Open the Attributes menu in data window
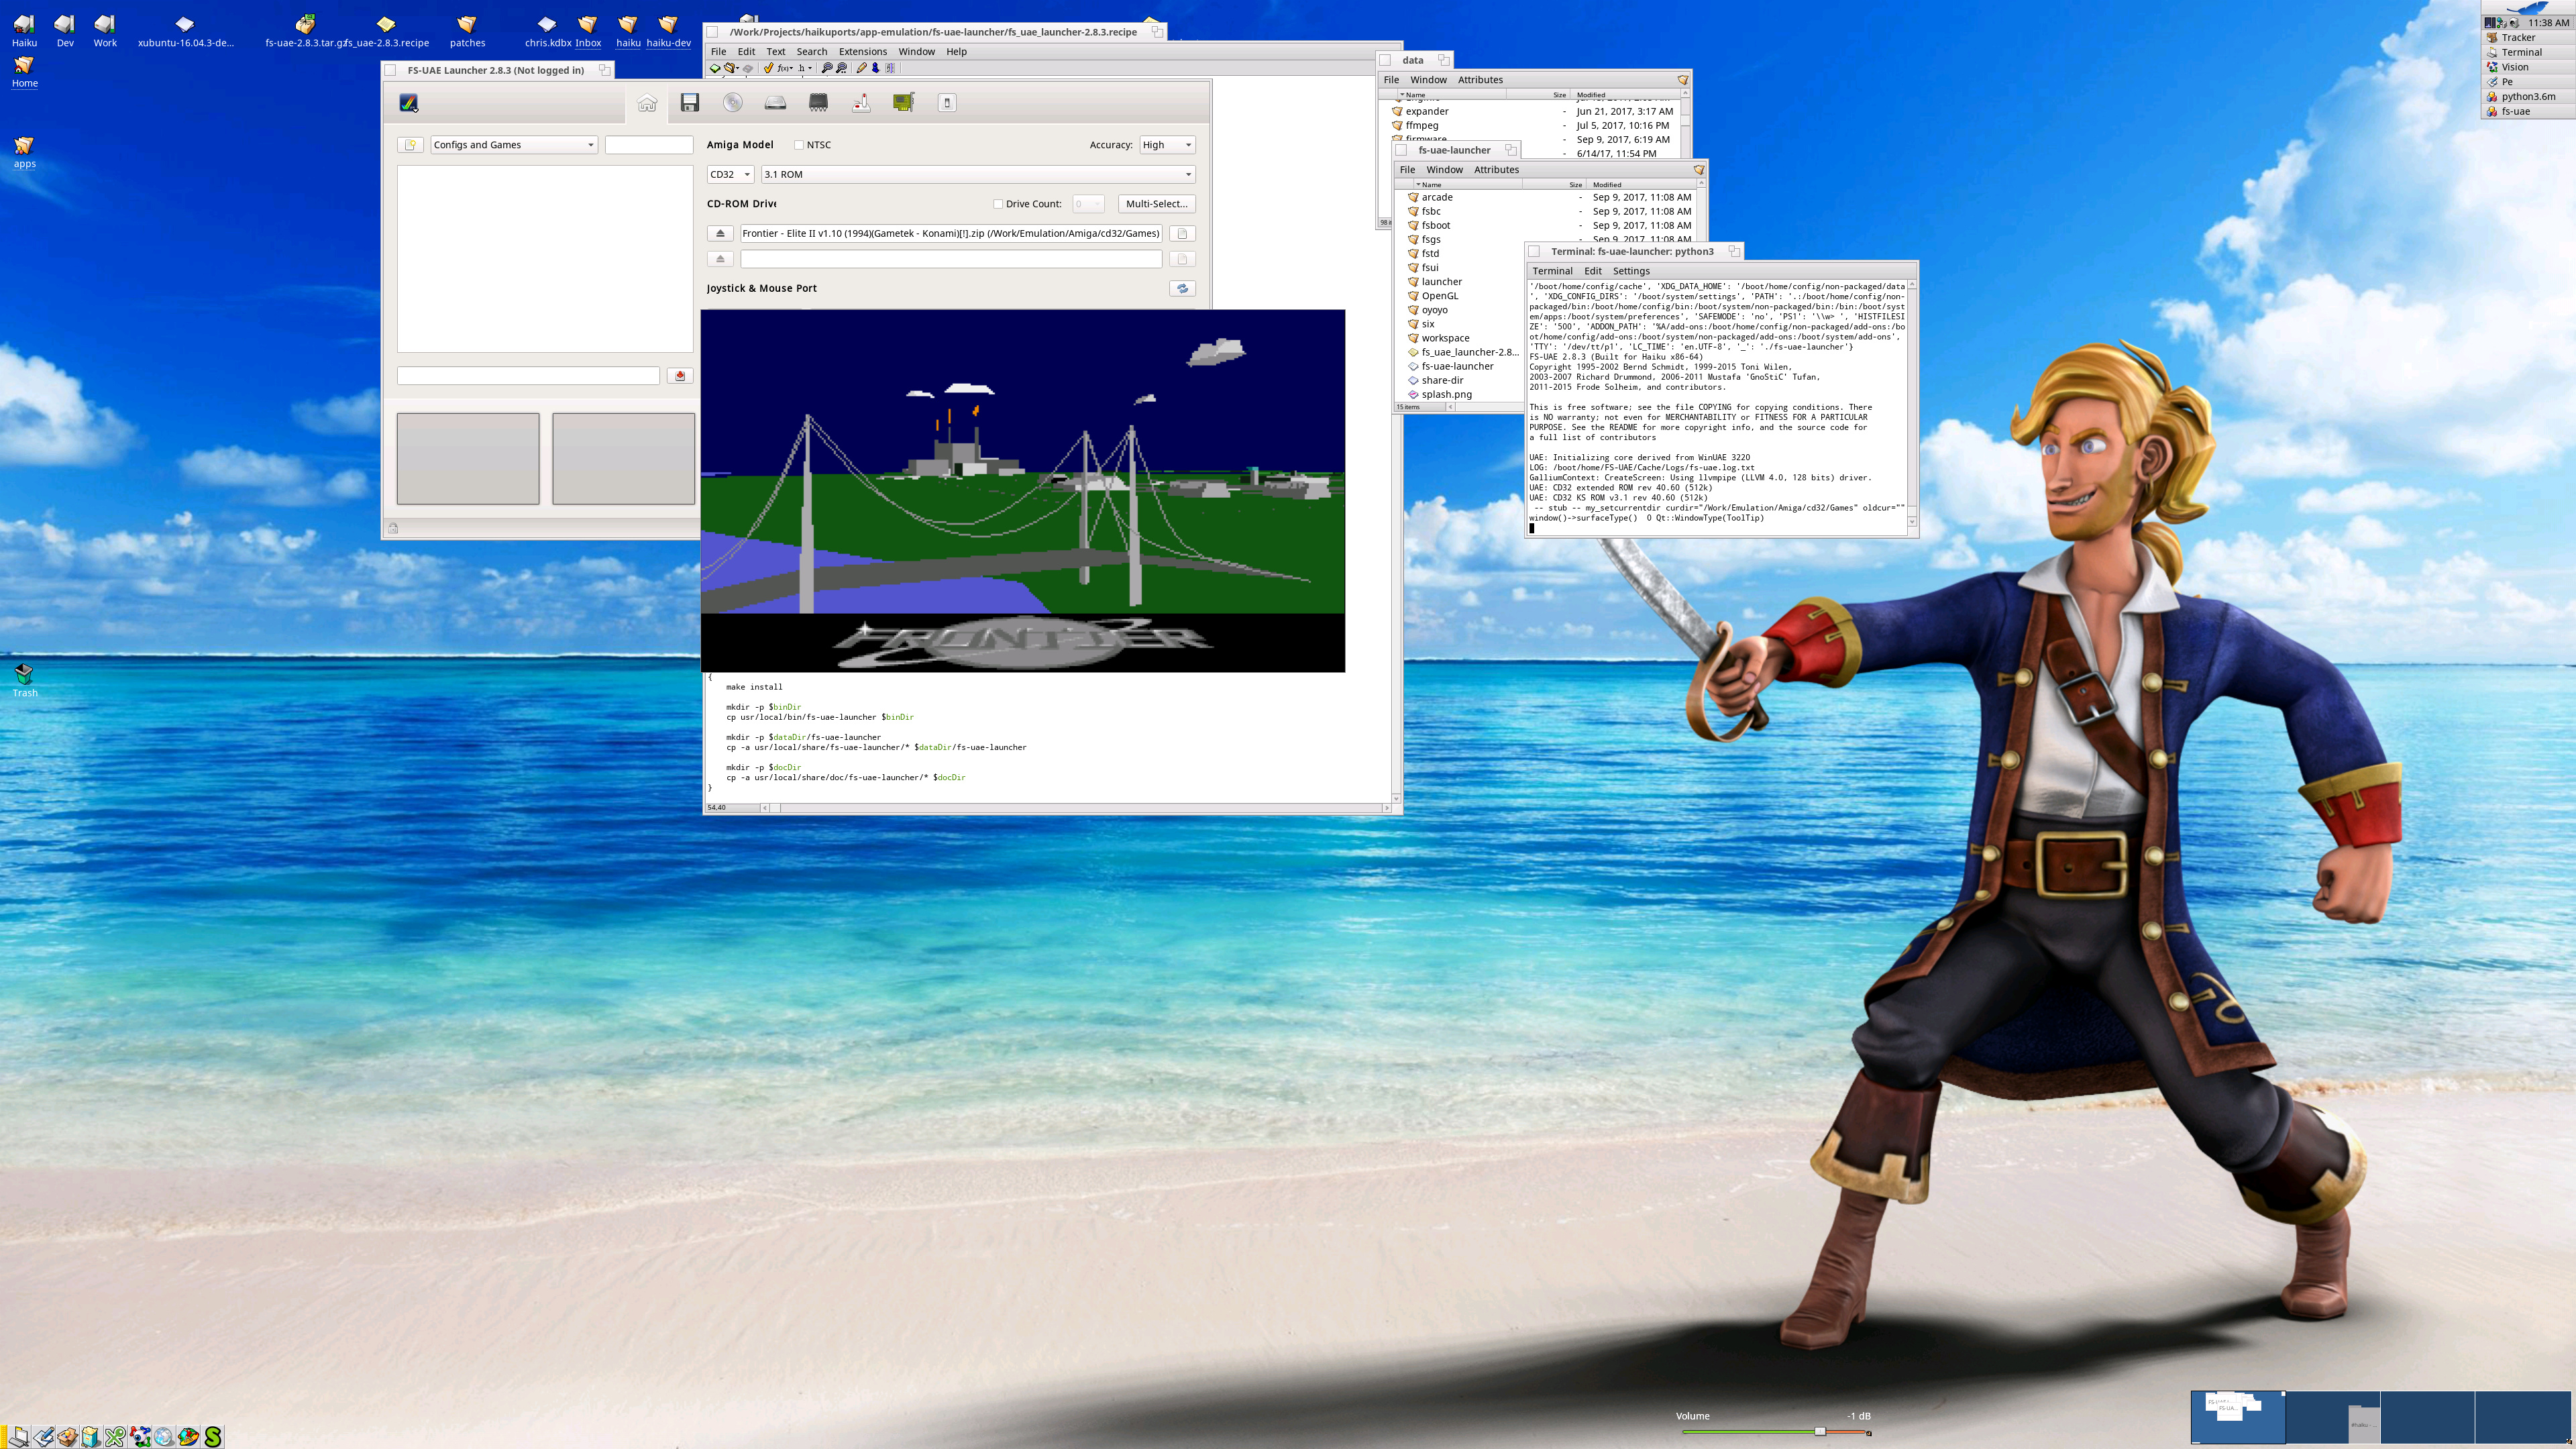 pos(1480,80)
